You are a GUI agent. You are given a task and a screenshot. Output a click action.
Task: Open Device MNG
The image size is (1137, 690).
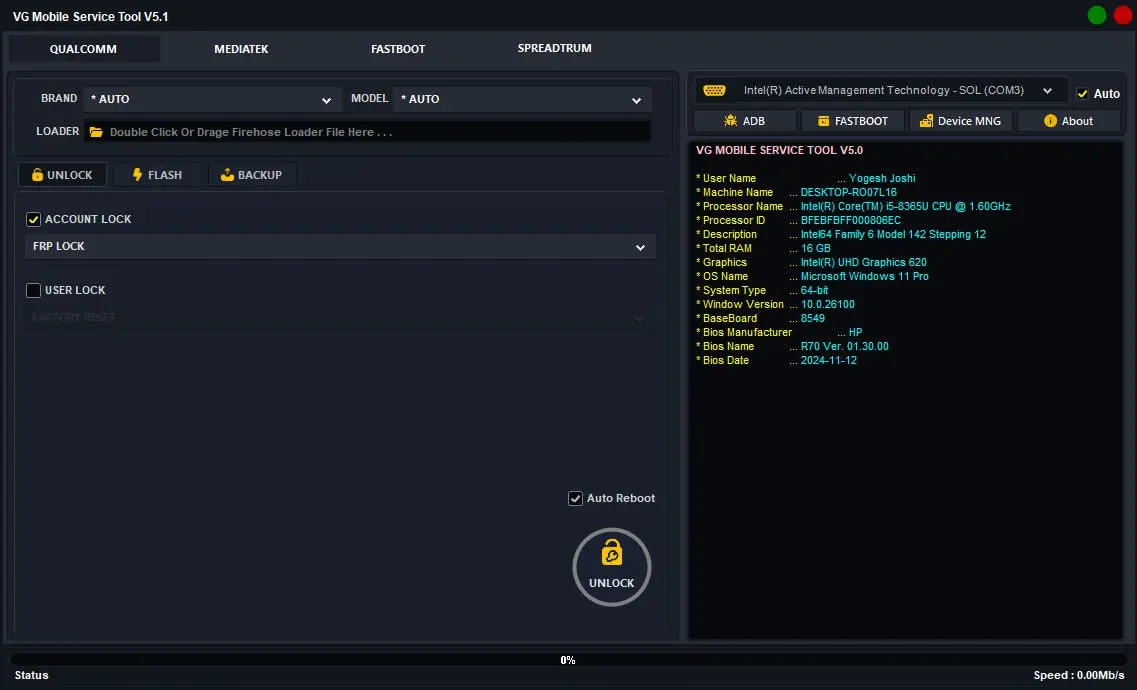[x=960, y=121]
